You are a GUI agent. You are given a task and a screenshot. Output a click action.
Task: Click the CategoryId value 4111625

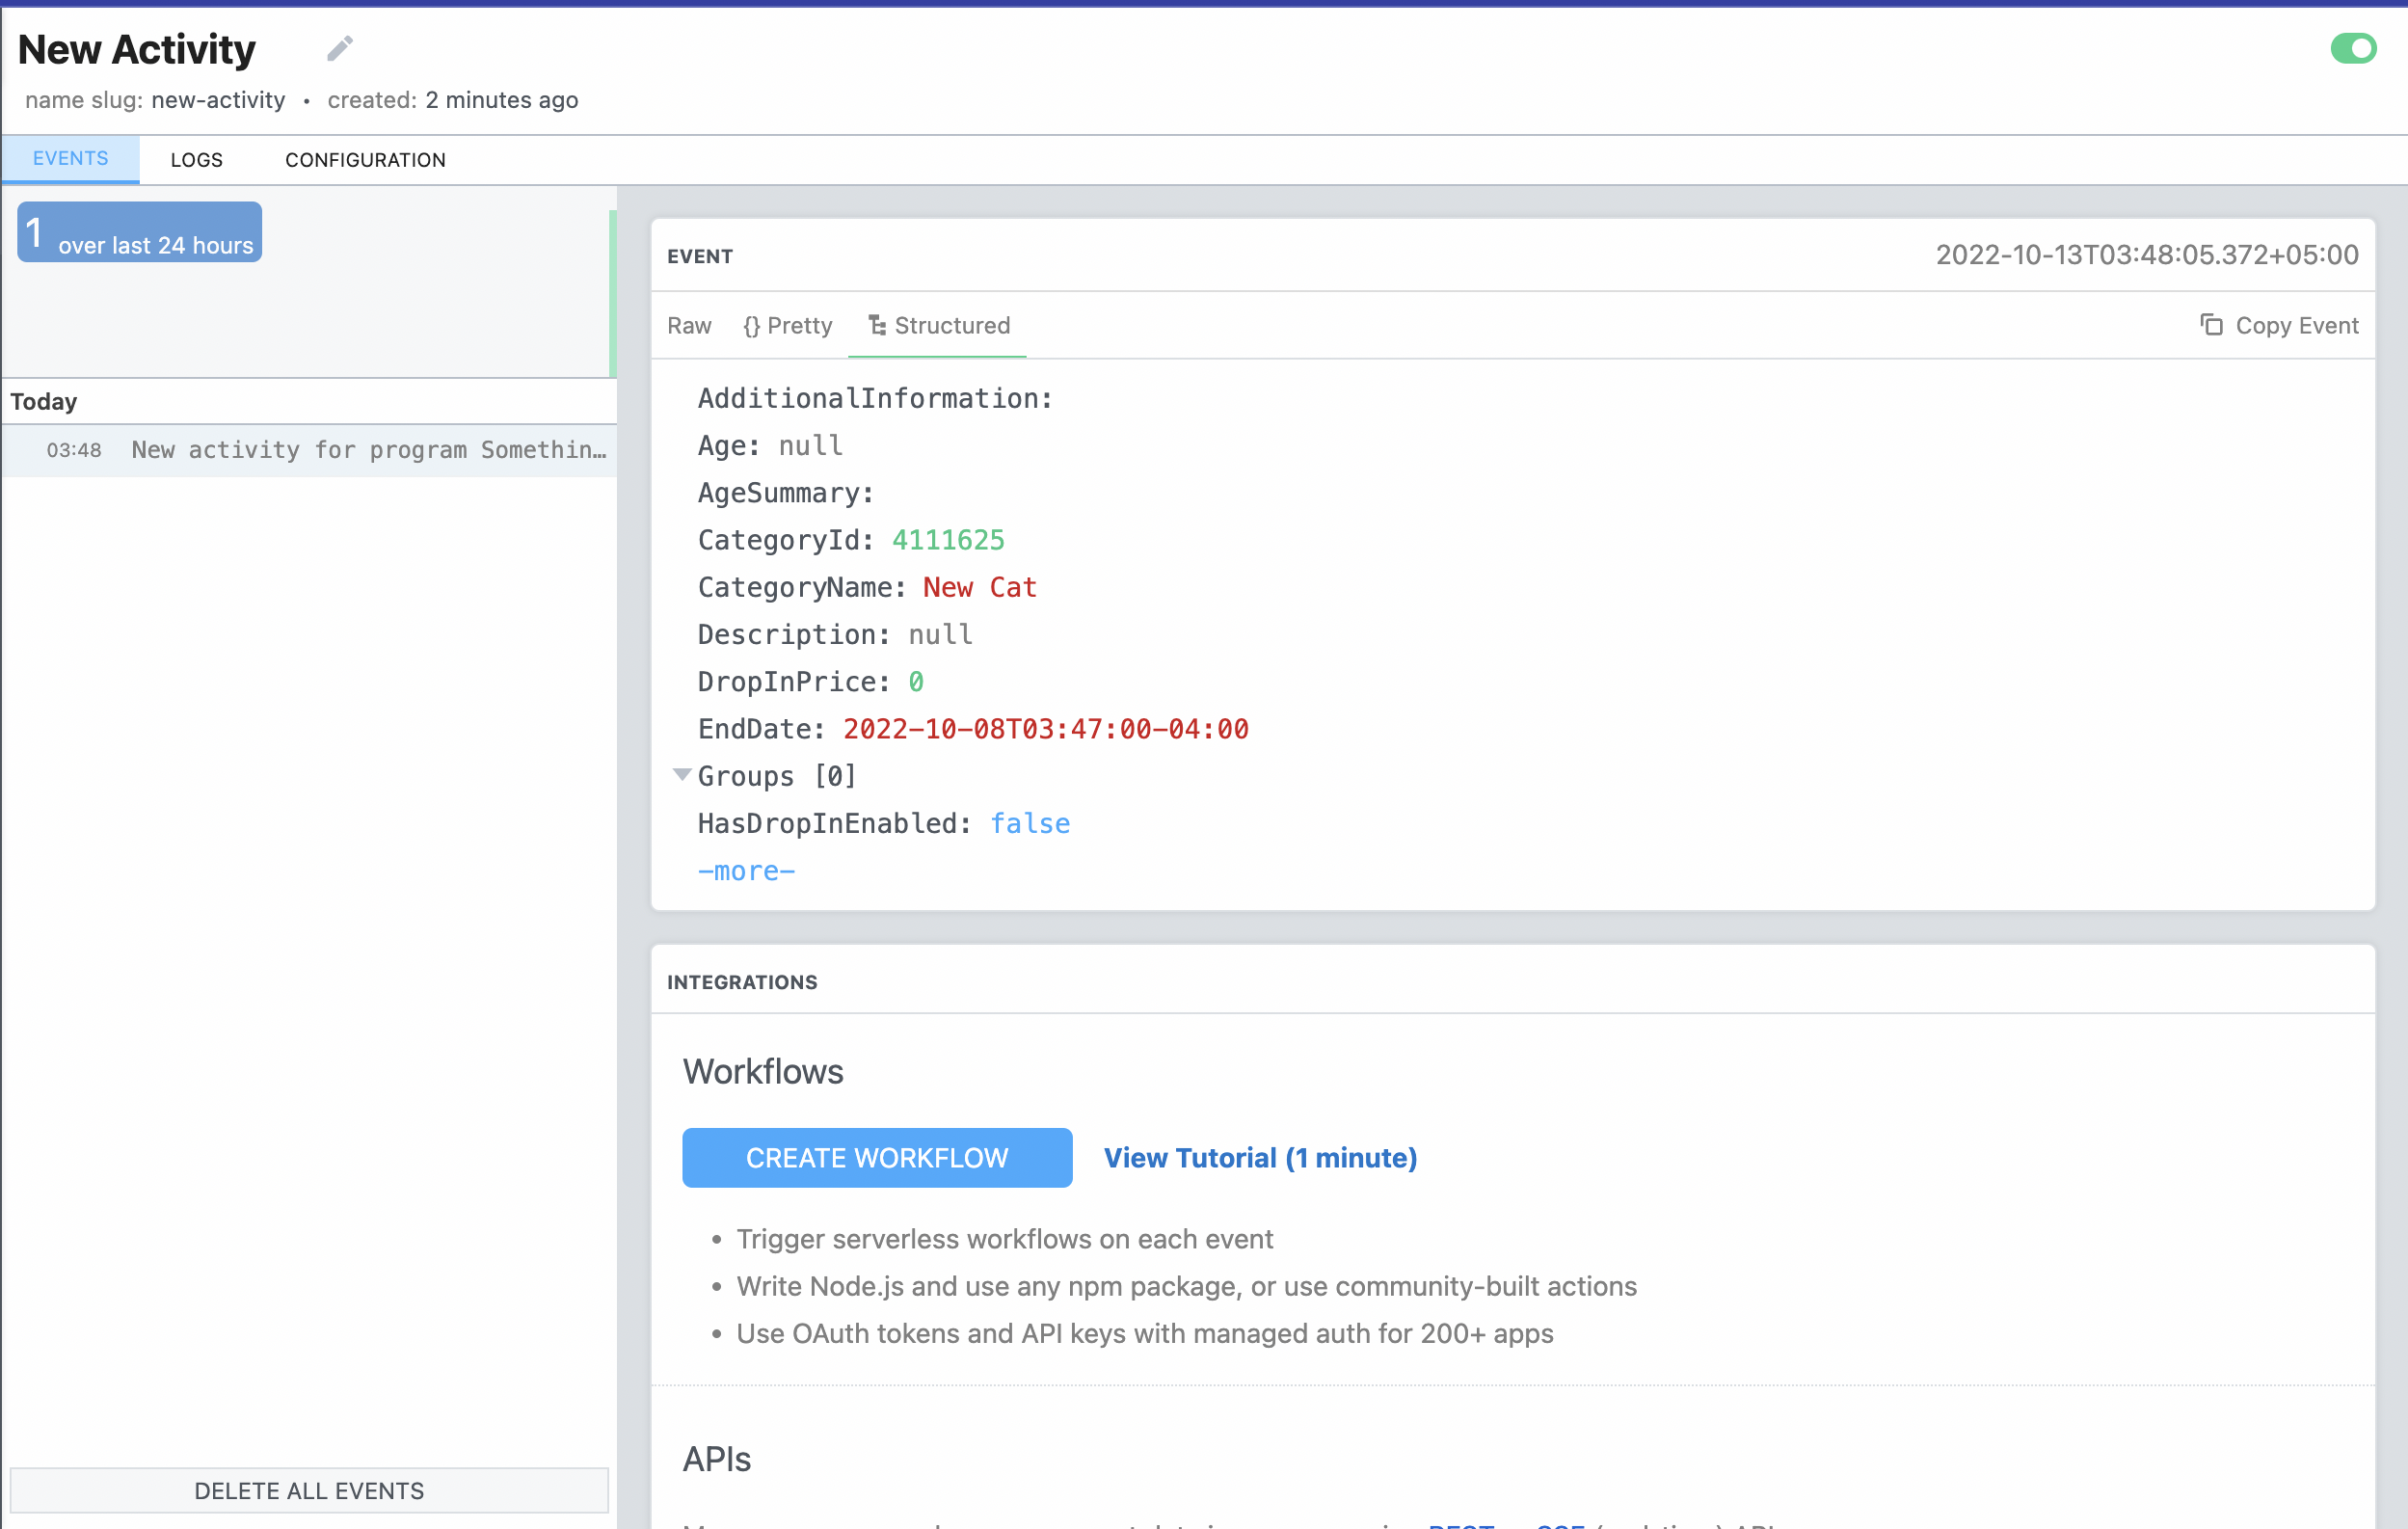947,540
